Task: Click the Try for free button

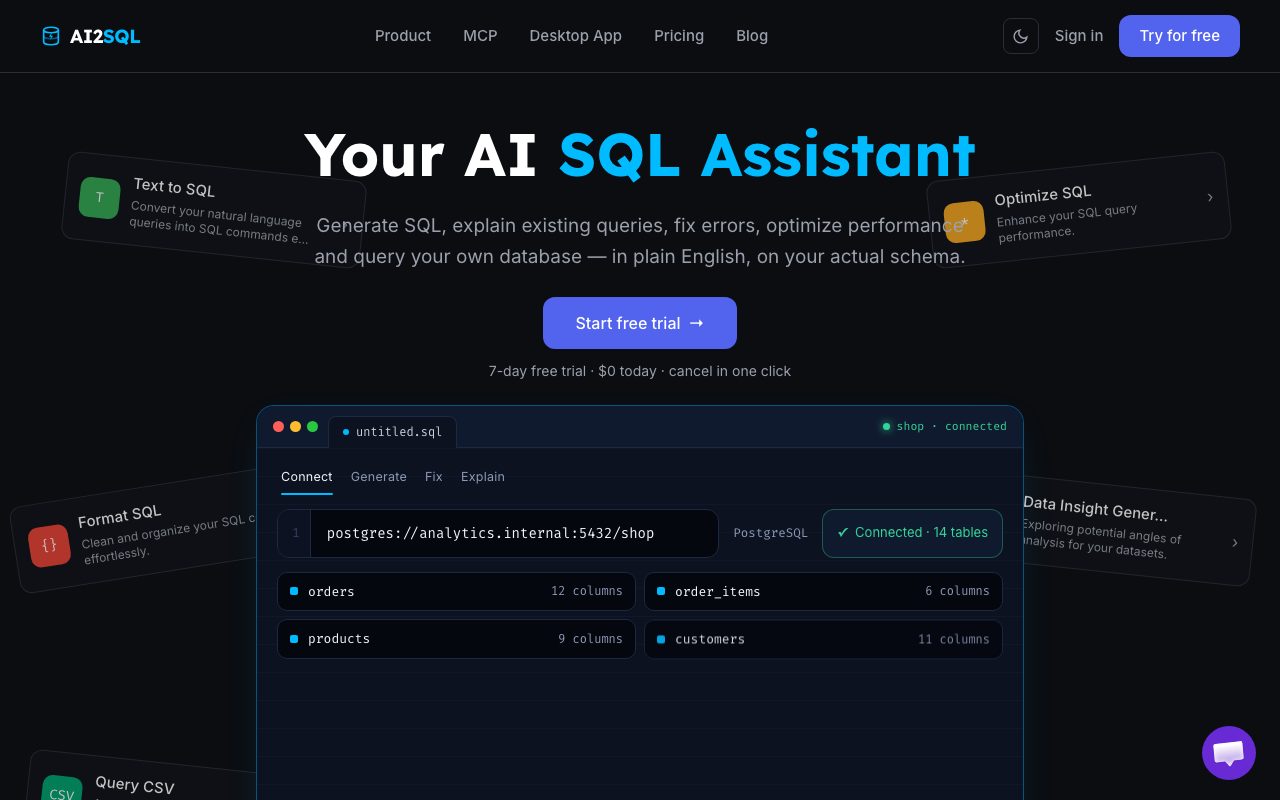Action: (x=1179, y=36)
